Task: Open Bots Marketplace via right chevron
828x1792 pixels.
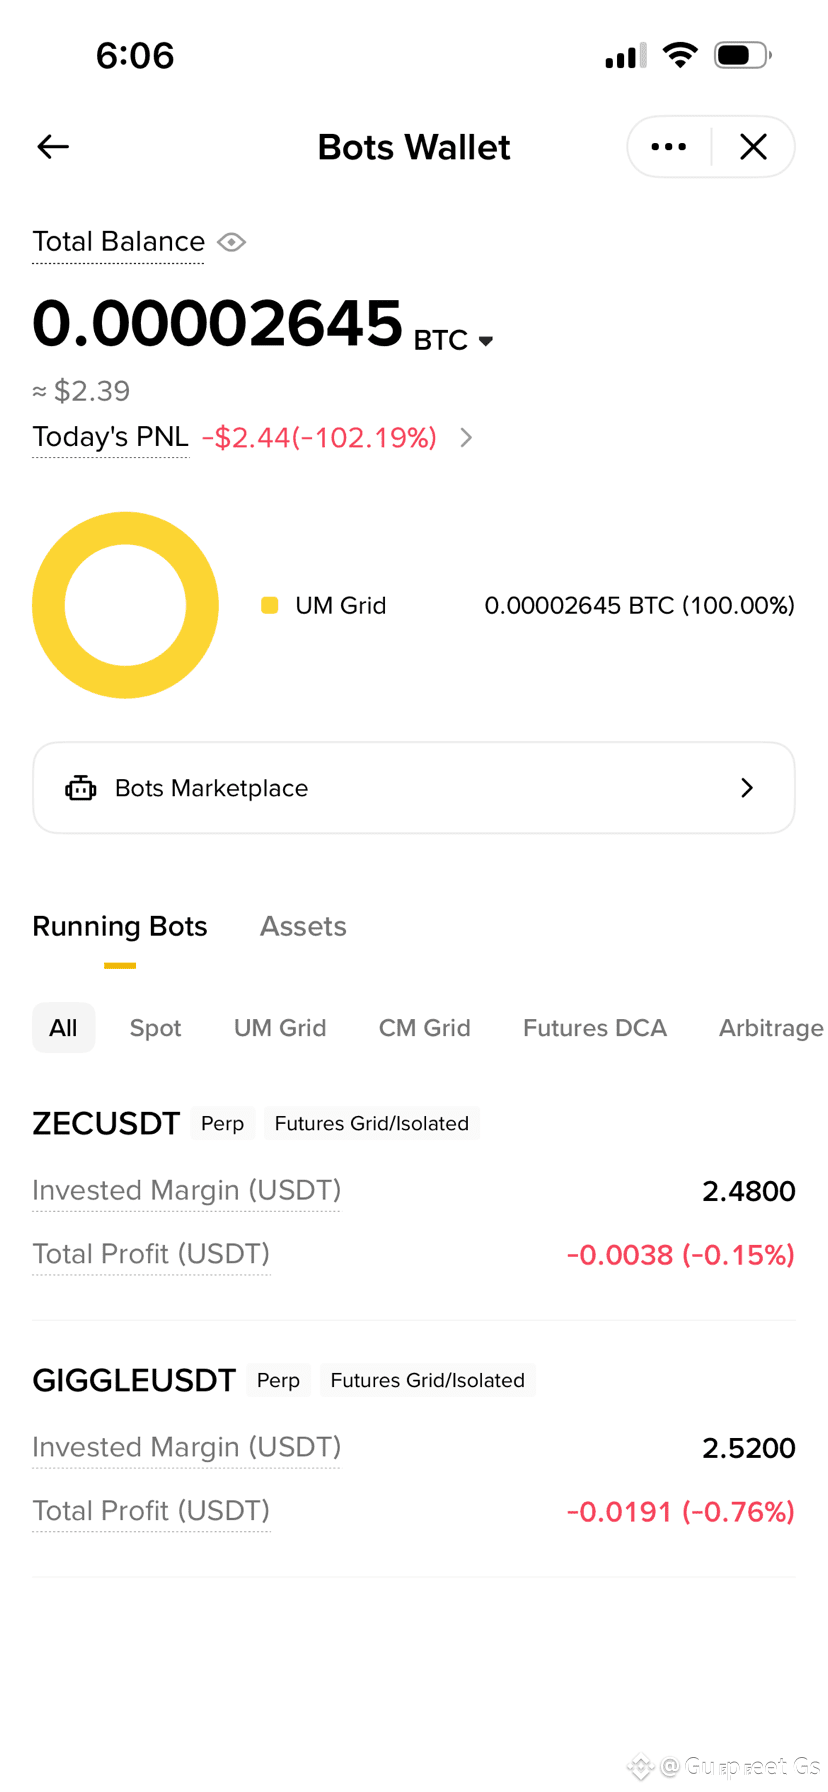Action: (x=747, y=788)
